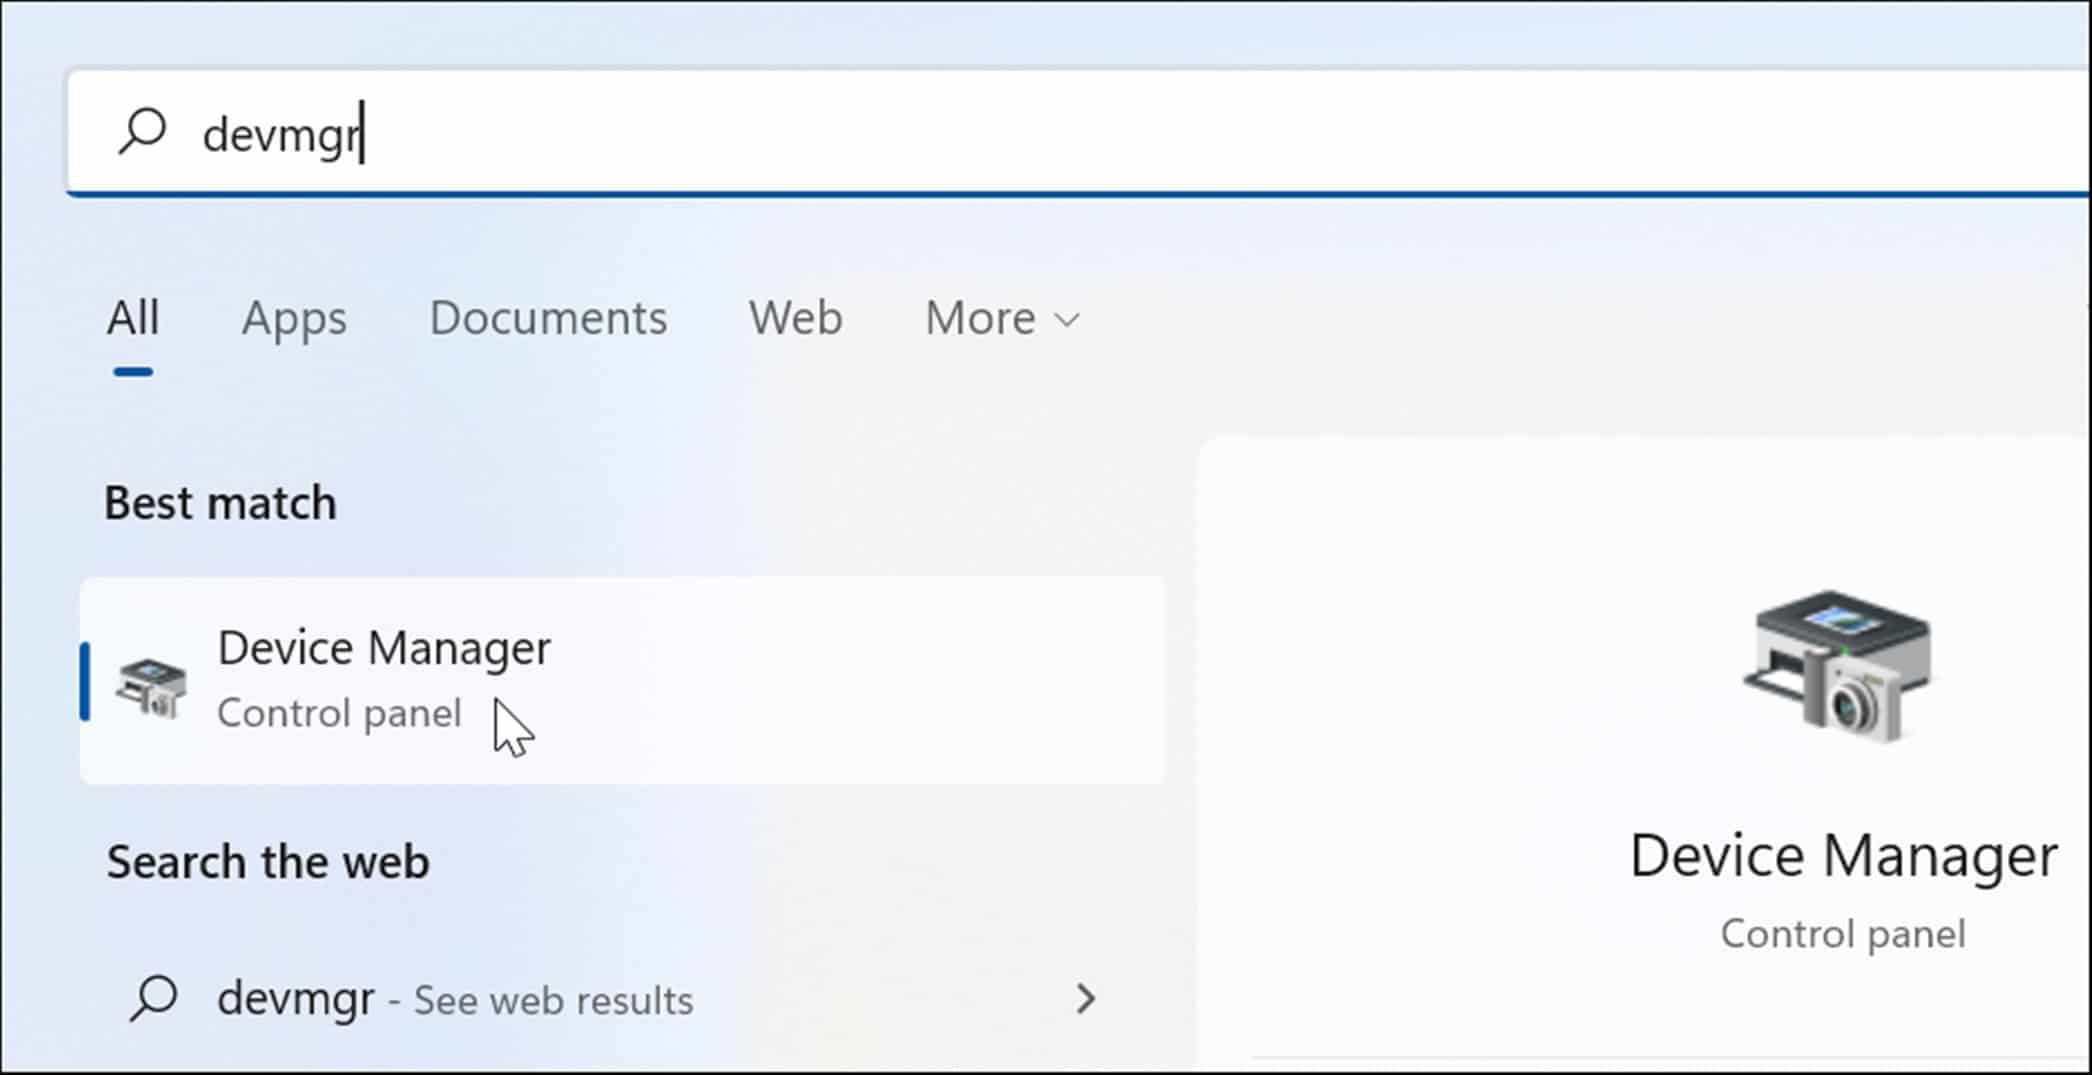Click the devmgr See web results link
This screenshot has height=1075, width=2092.
pos(455,999)
